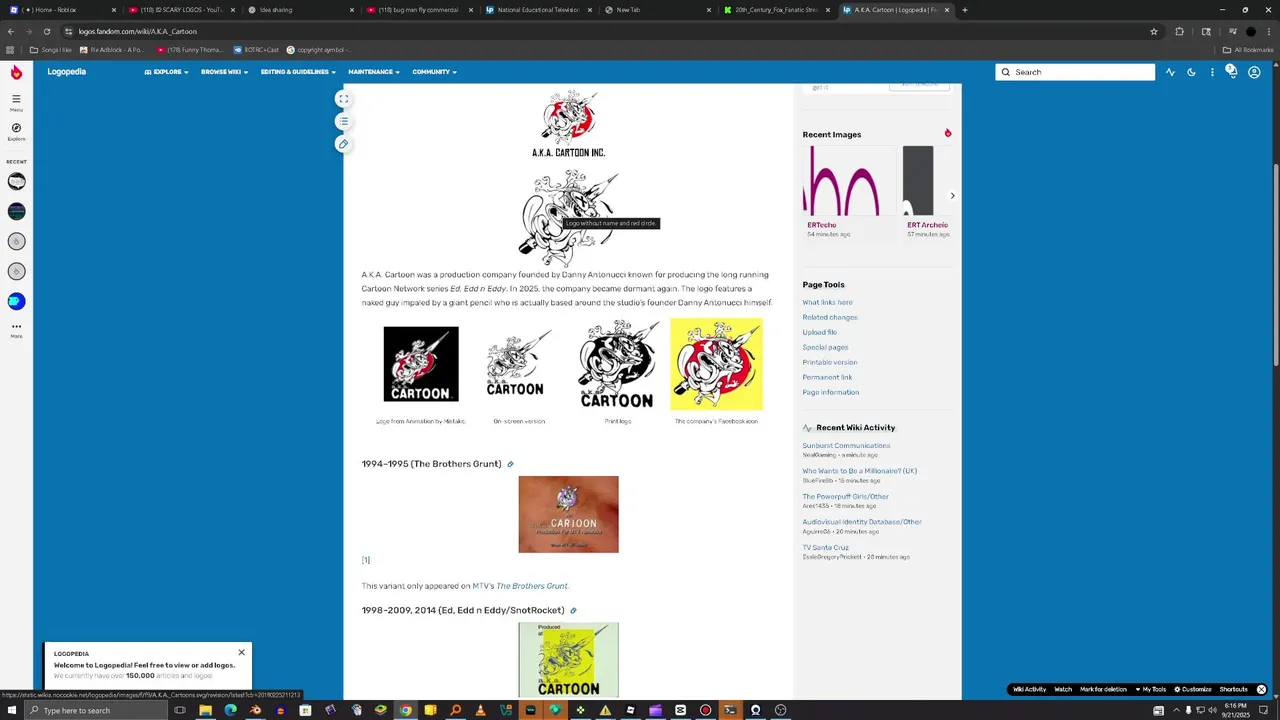
Task: Open Who Wants to Be a Millionaire? (UK) entry
Action: 859,471
